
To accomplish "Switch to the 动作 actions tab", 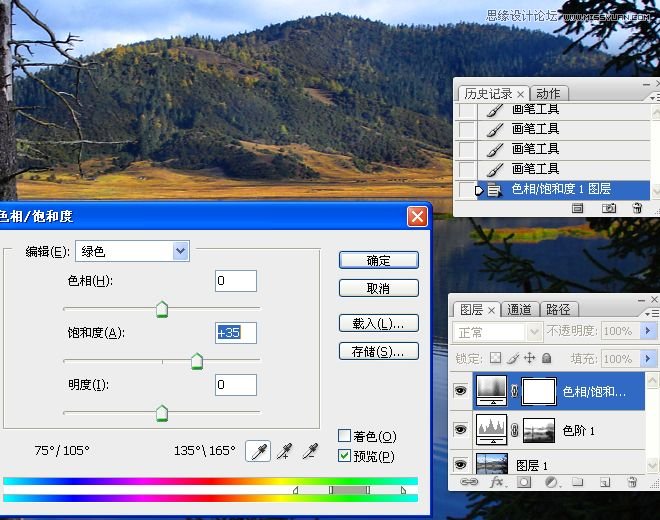I will tap(548, 93).
